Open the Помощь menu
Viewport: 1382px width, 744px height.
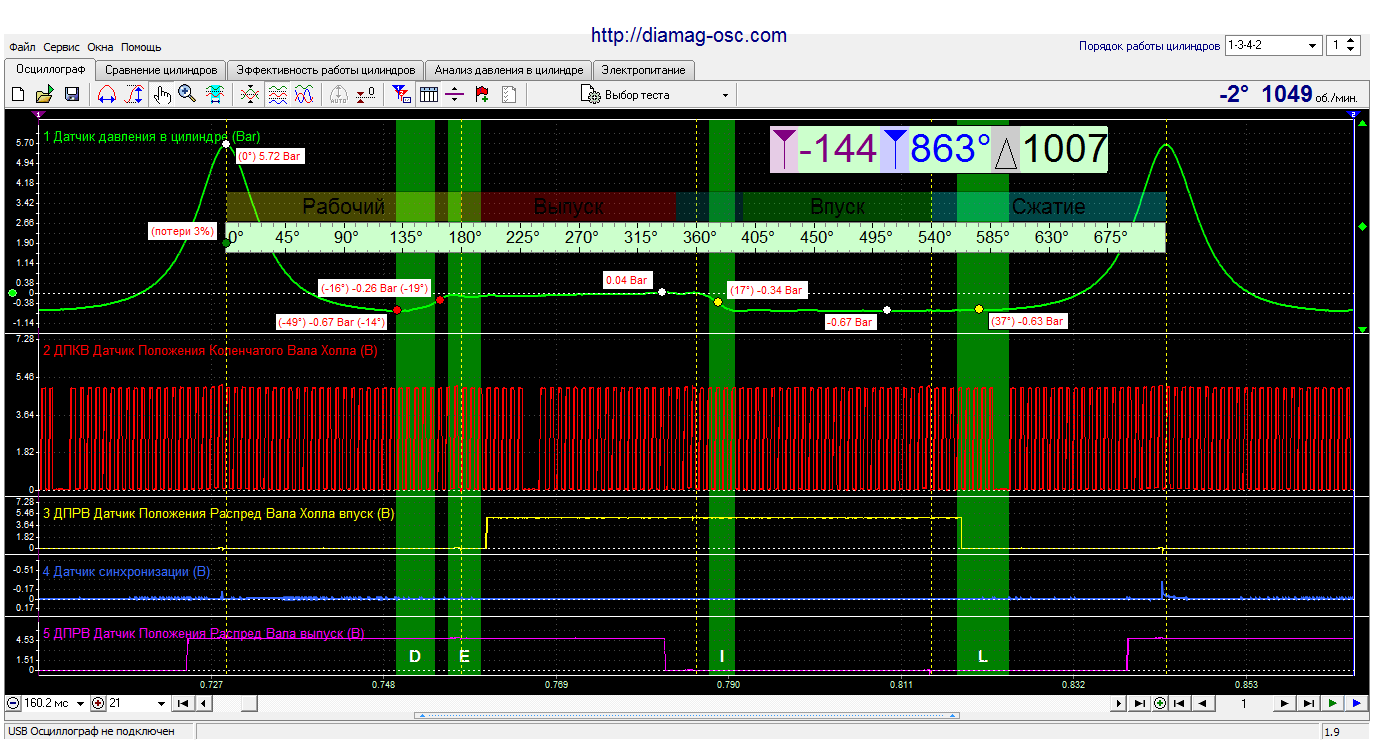(x=141, y=47)
